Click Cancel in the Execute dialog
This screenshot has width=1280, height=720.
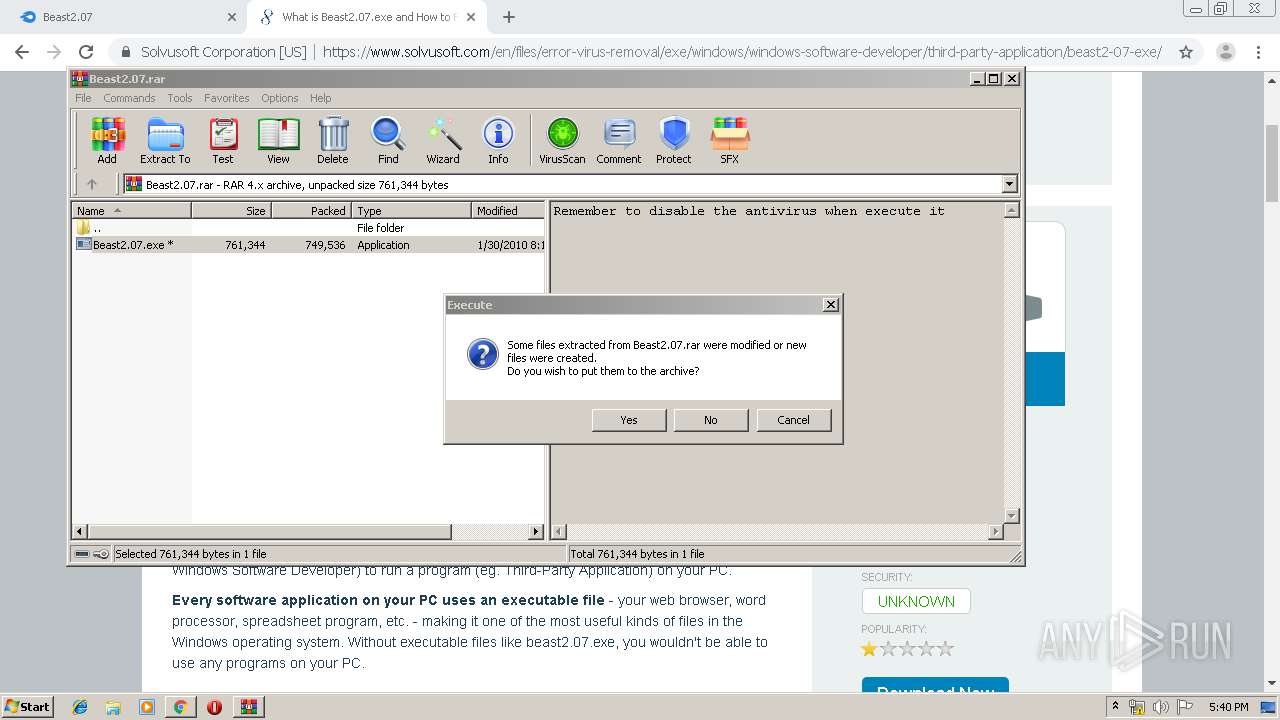click(794, 420)
